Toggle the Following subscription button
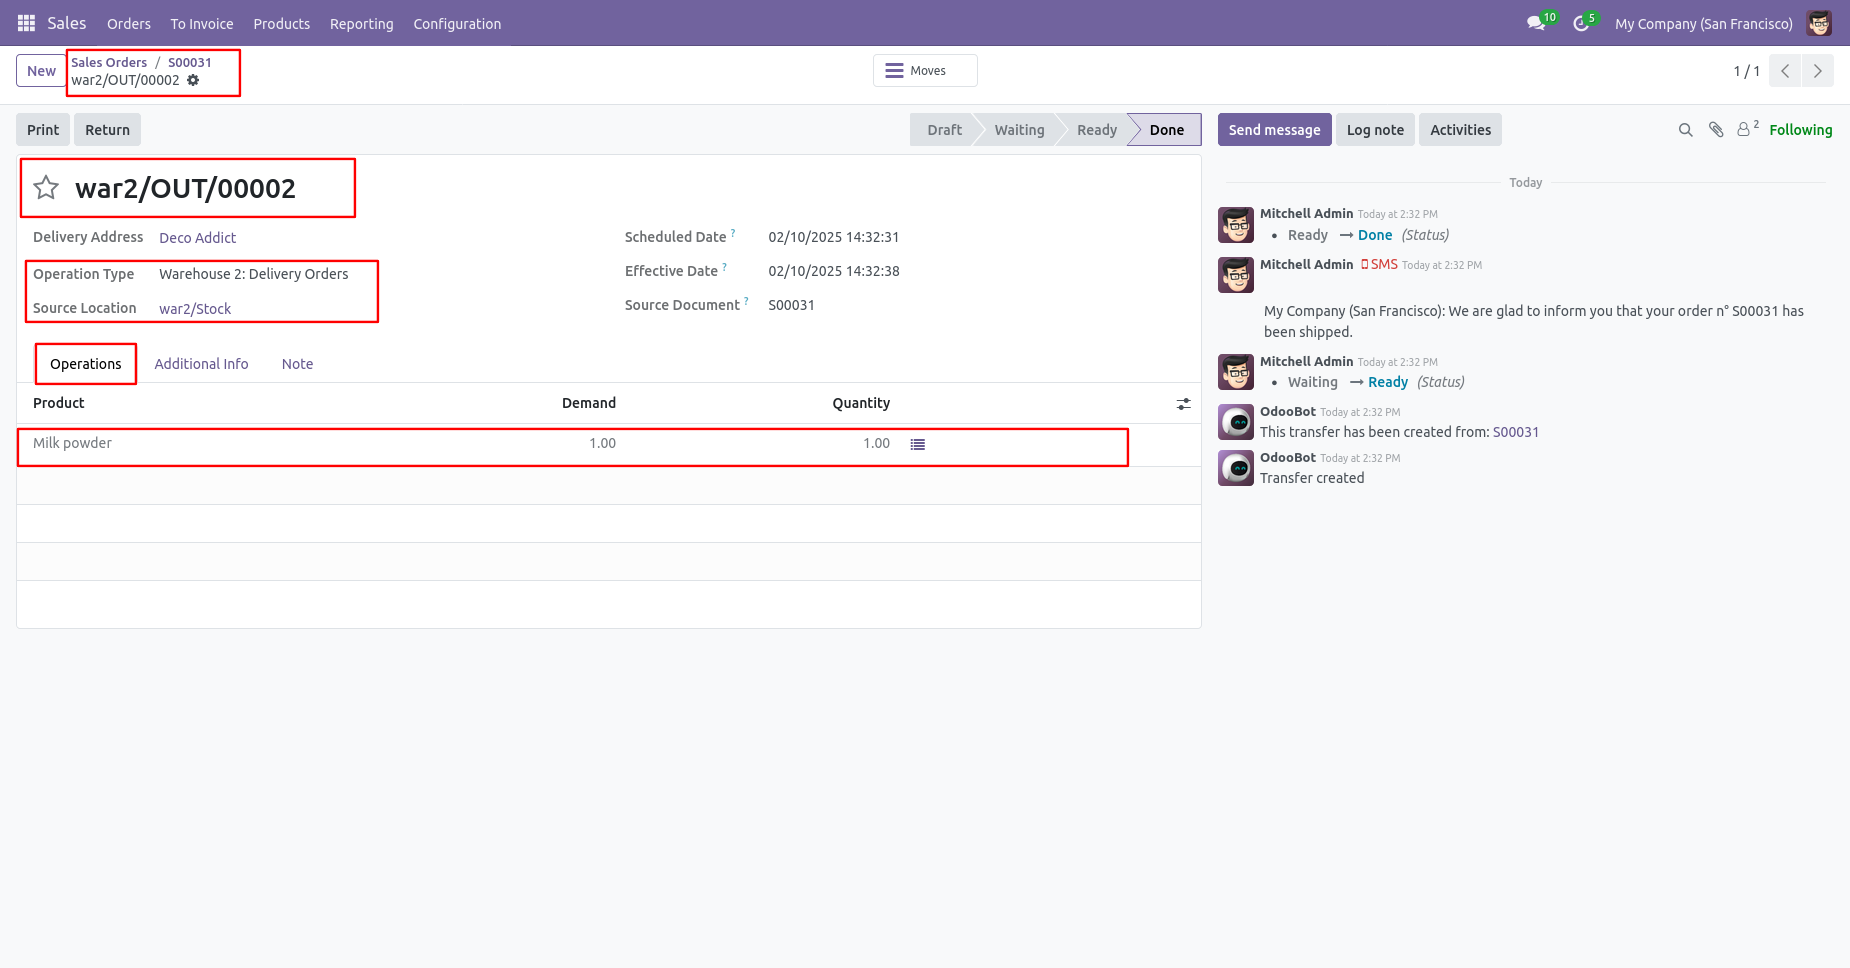The width and height of the screenshot is (1850, 968). click(x=1800, y=130)
